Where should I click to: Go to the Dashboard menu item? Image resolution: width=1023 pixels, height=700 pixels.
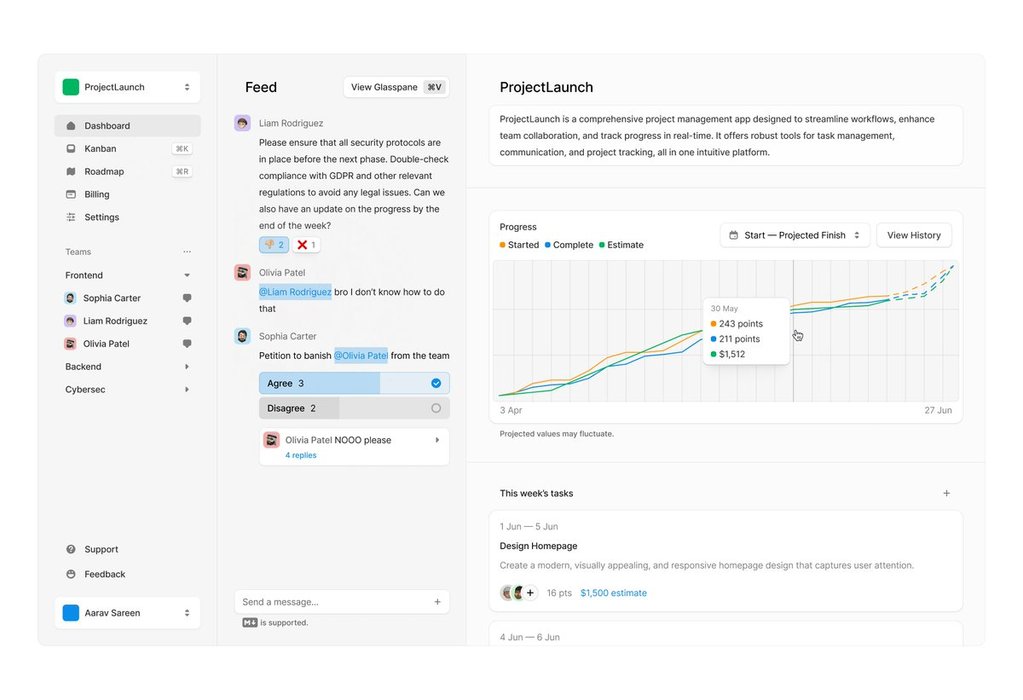107,126
